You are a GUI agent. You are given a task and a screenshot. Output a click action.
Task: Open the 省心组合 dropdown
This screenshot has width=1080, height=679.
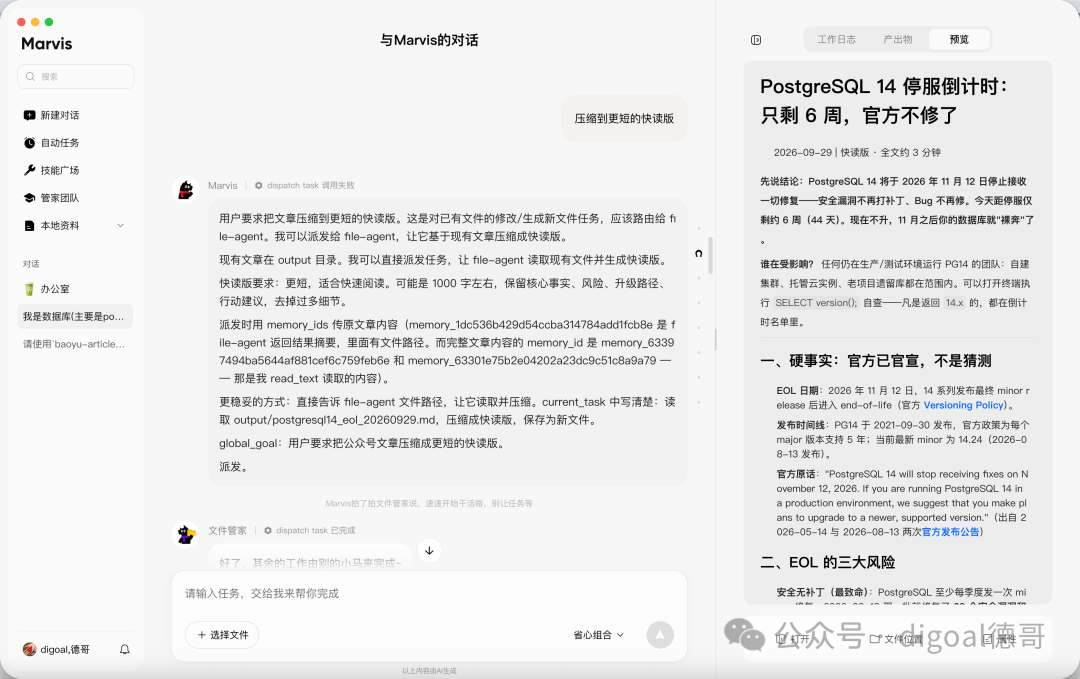(599, 635)
